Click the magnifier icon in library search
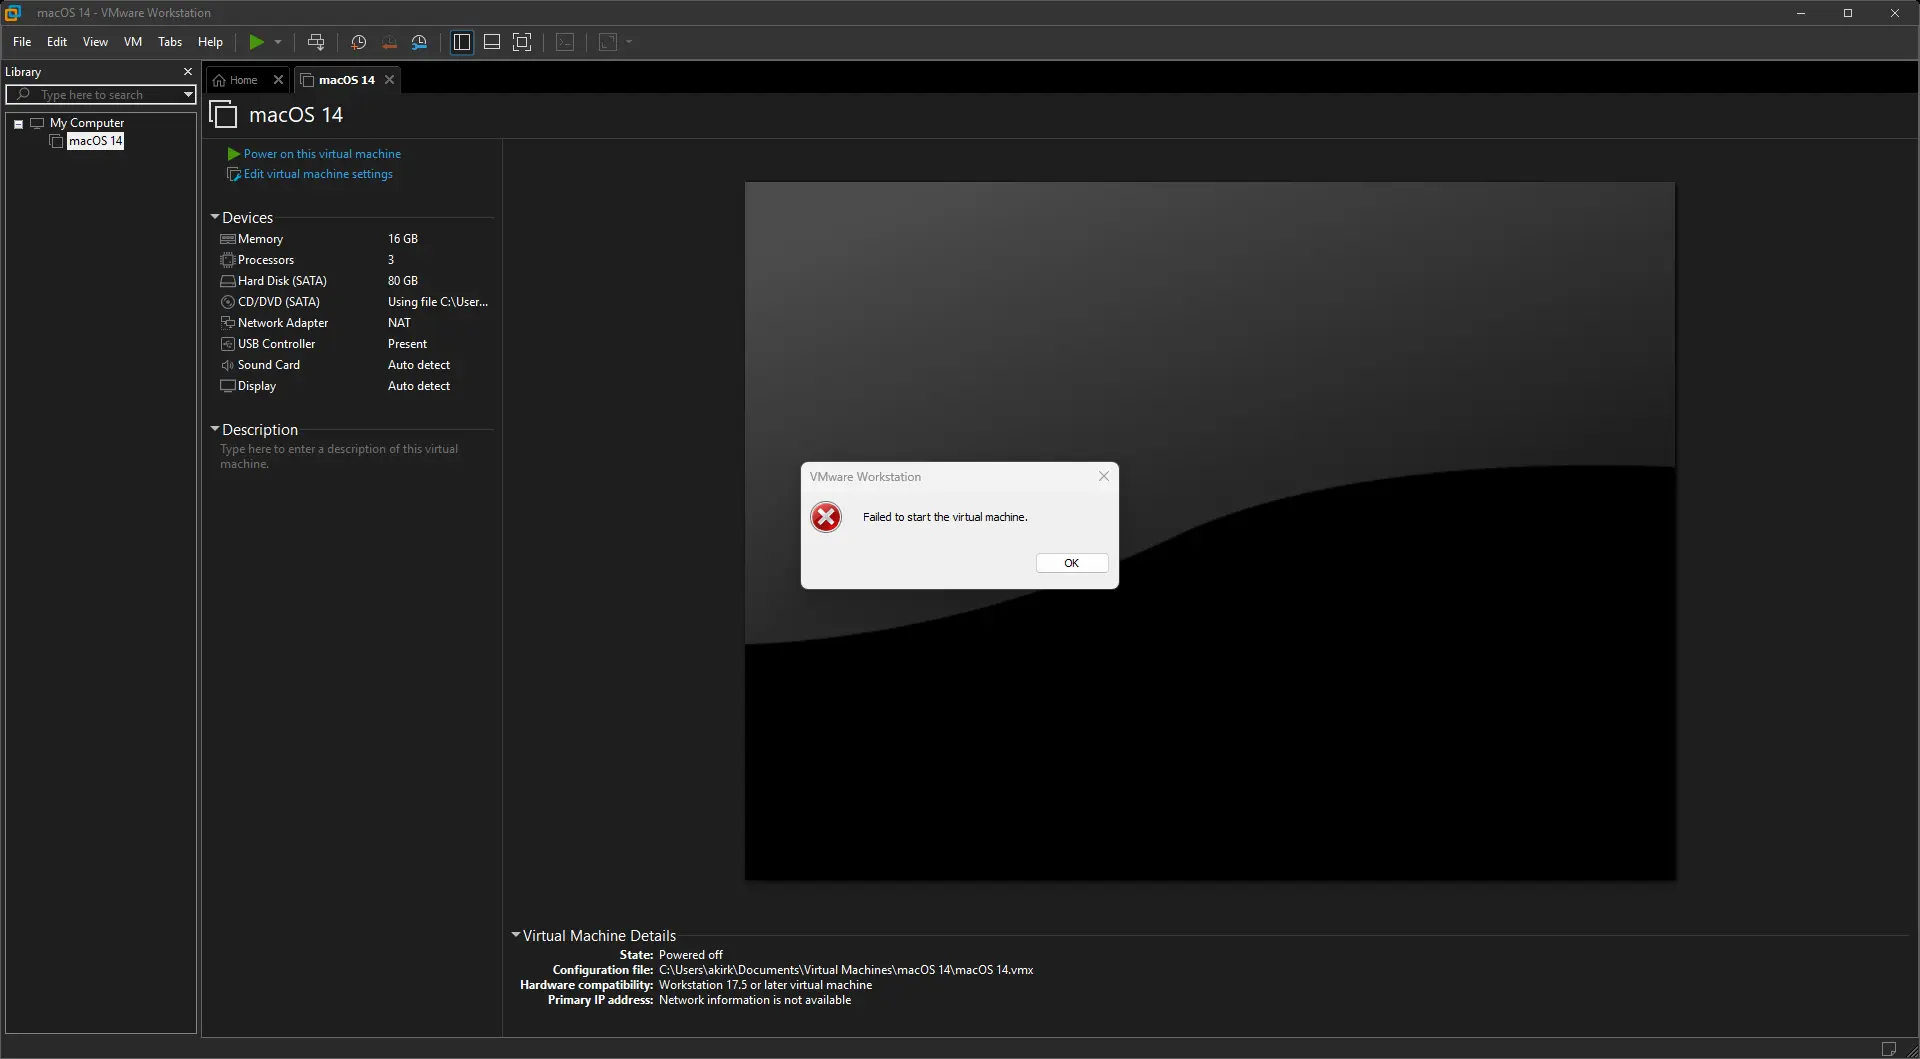 [x=23, y=94]
